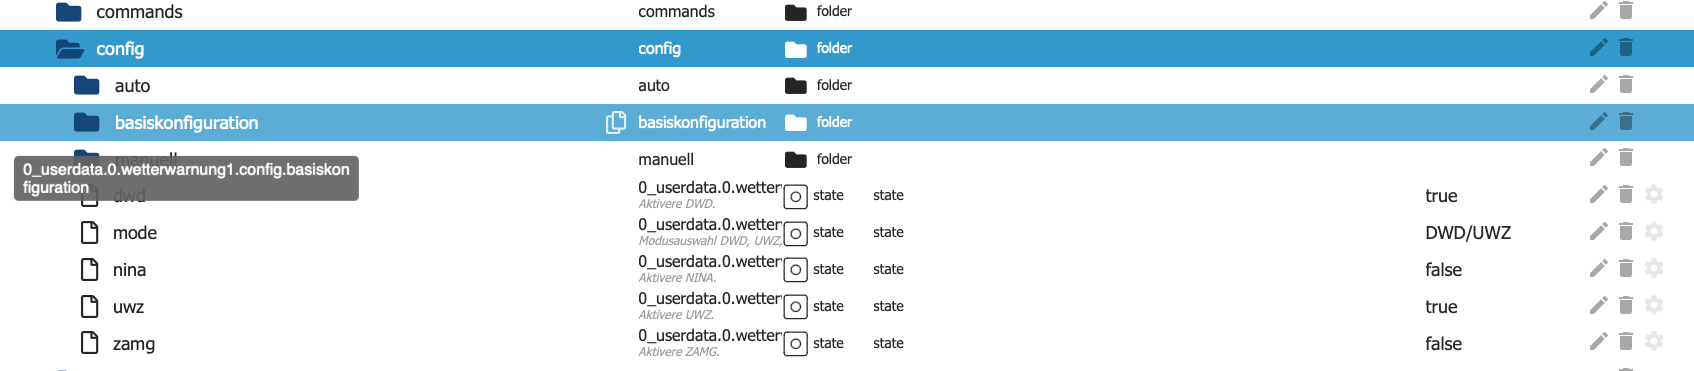The image size is (1694, 371).
Task: Toggle the nina value showing false
Action: (x=1443, y=270)
